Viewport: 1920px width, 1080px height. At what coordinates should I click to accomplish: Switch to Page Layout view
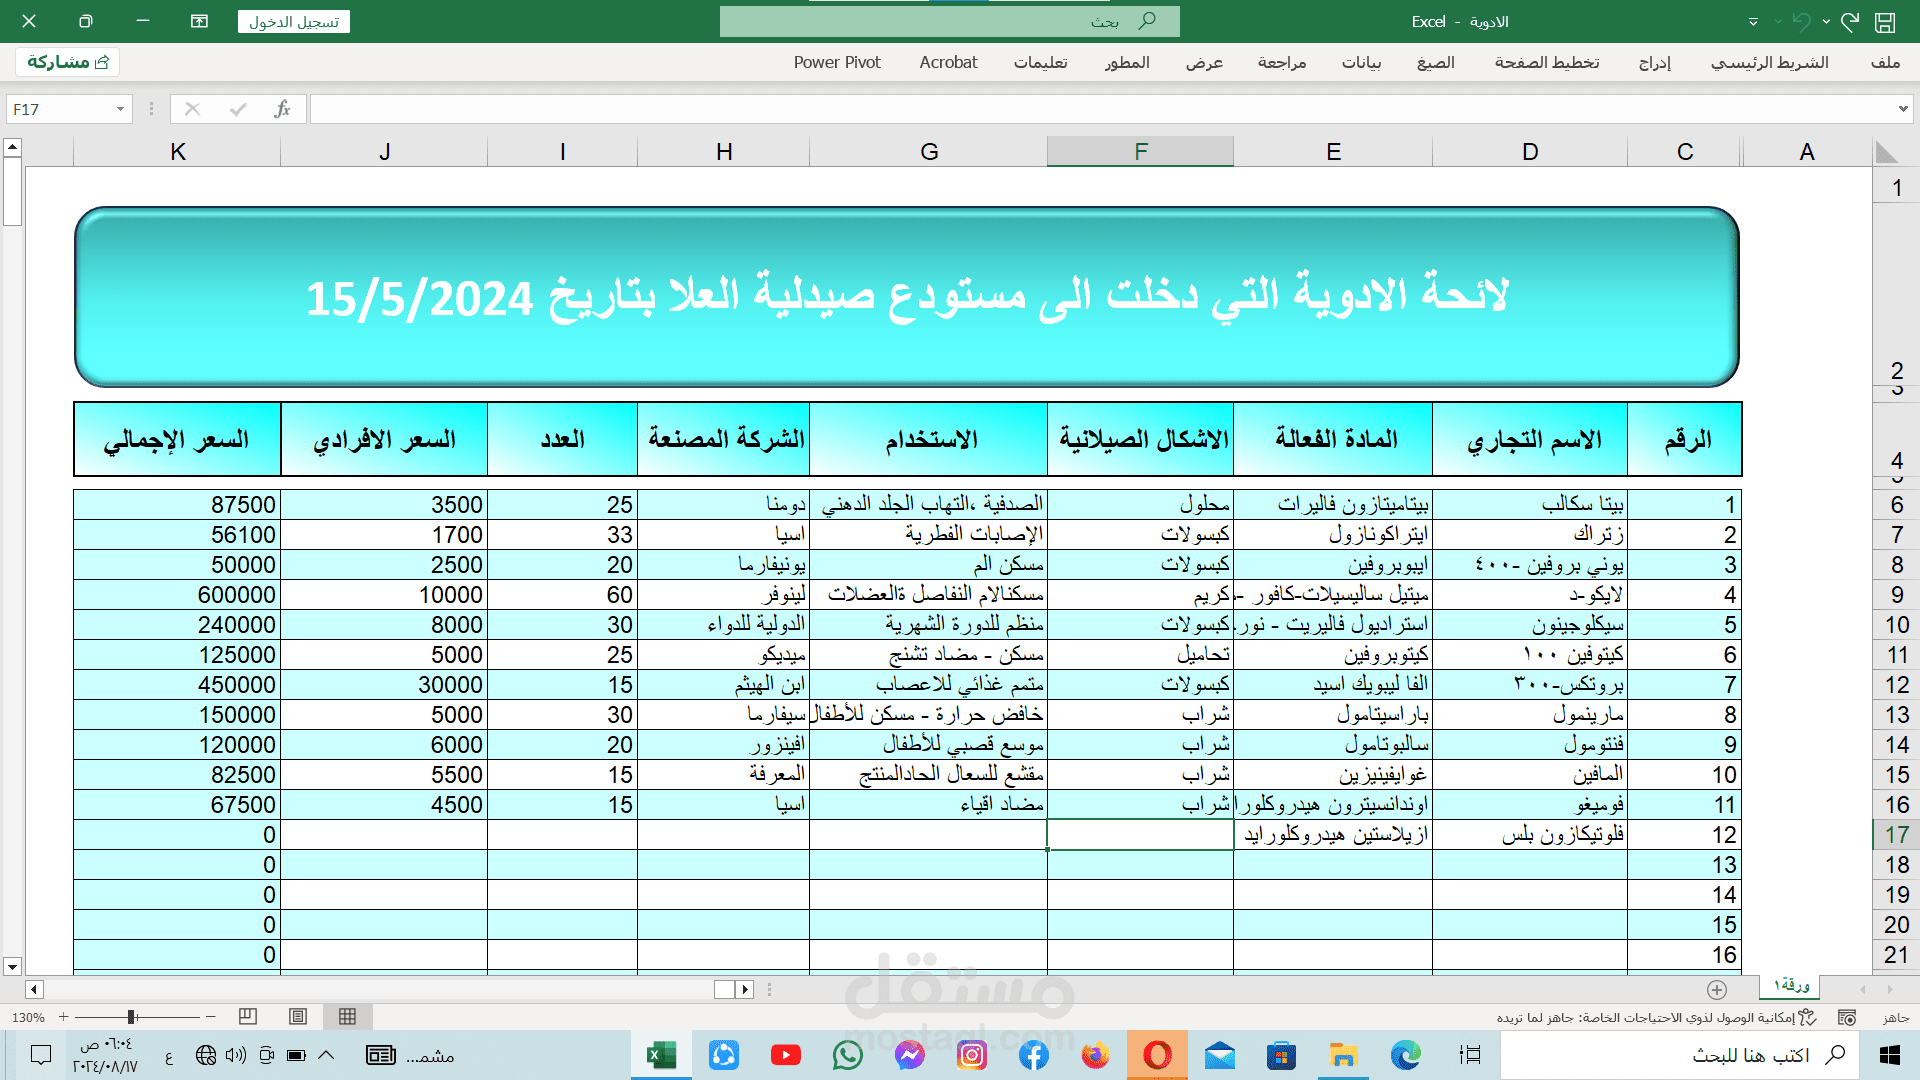[x=298, y=1017]
